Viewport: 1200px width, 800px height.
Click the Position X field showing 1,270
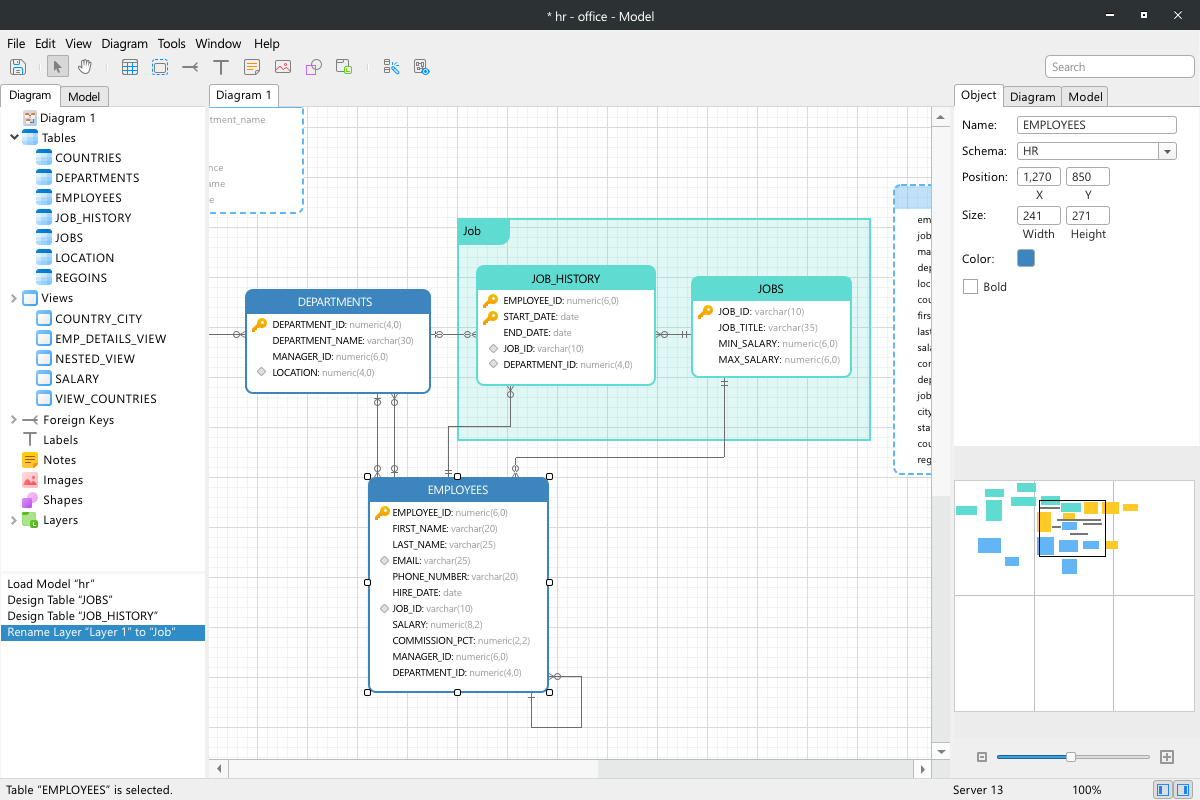pyautogui.click(x=1039, y=177)
